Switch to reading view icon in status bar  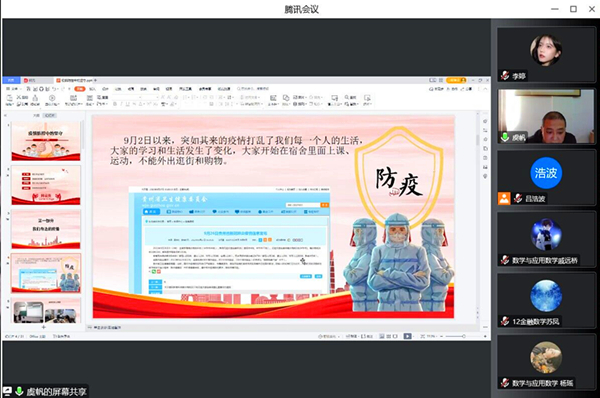395,336
